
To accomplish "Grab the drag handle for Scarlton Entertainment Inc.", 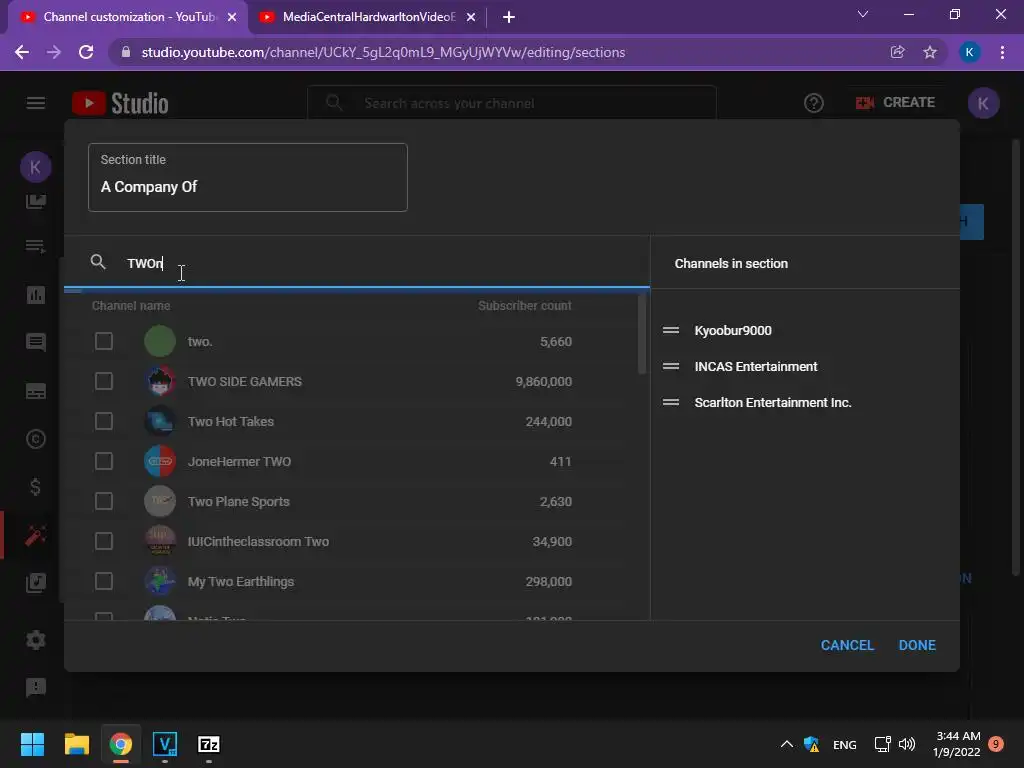I will click(671, 402).
